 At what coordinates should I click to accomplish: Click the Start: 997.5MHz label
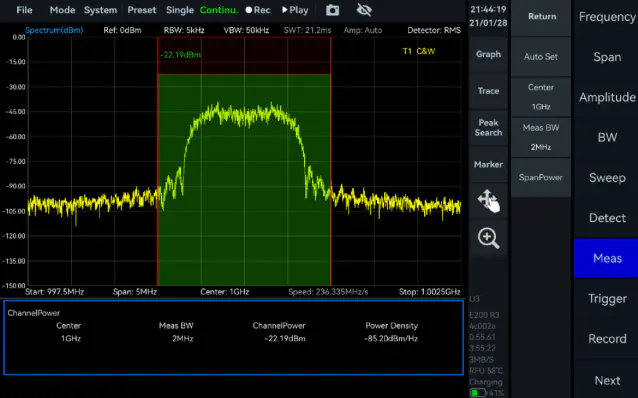pos(55,292)
